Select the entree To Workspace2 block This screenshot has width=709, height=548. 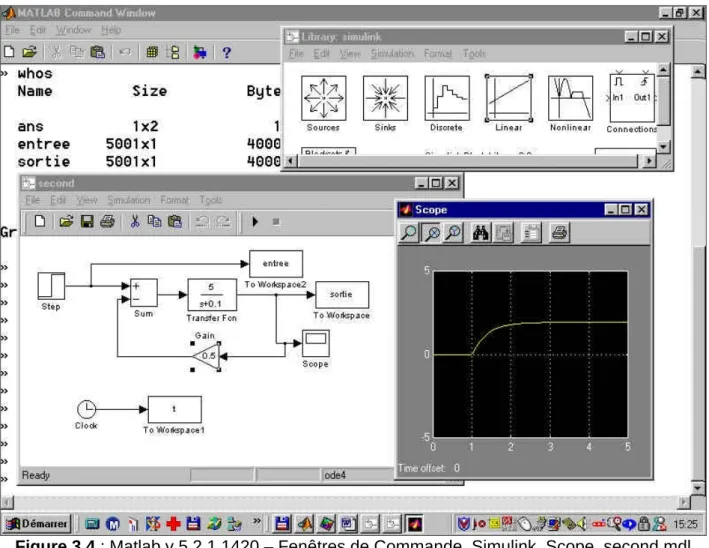pyautogui.click(x=276, y=264)
